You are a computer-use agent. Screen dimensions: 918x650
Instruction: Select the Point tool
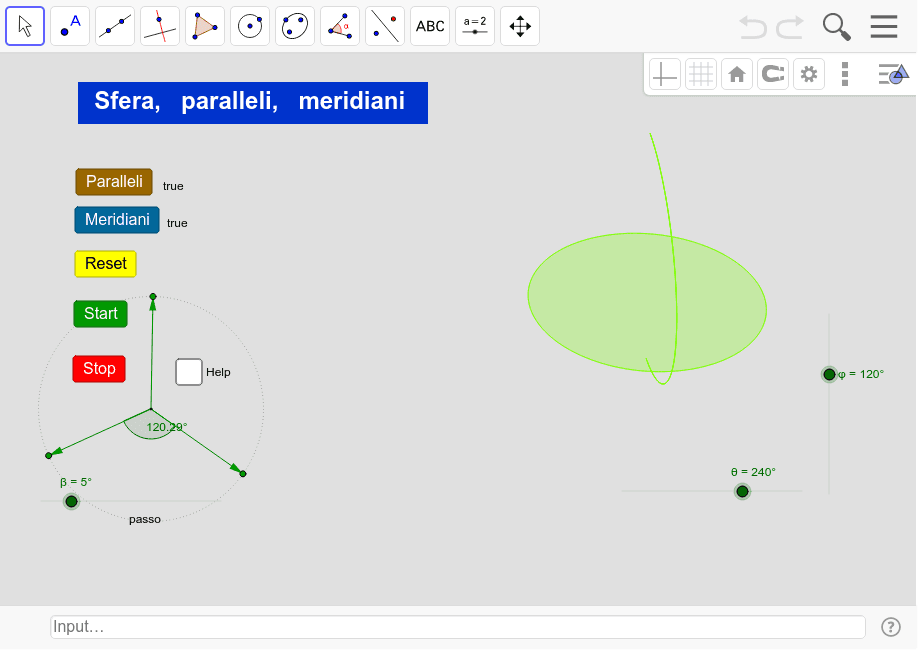[x=70, y=26]
